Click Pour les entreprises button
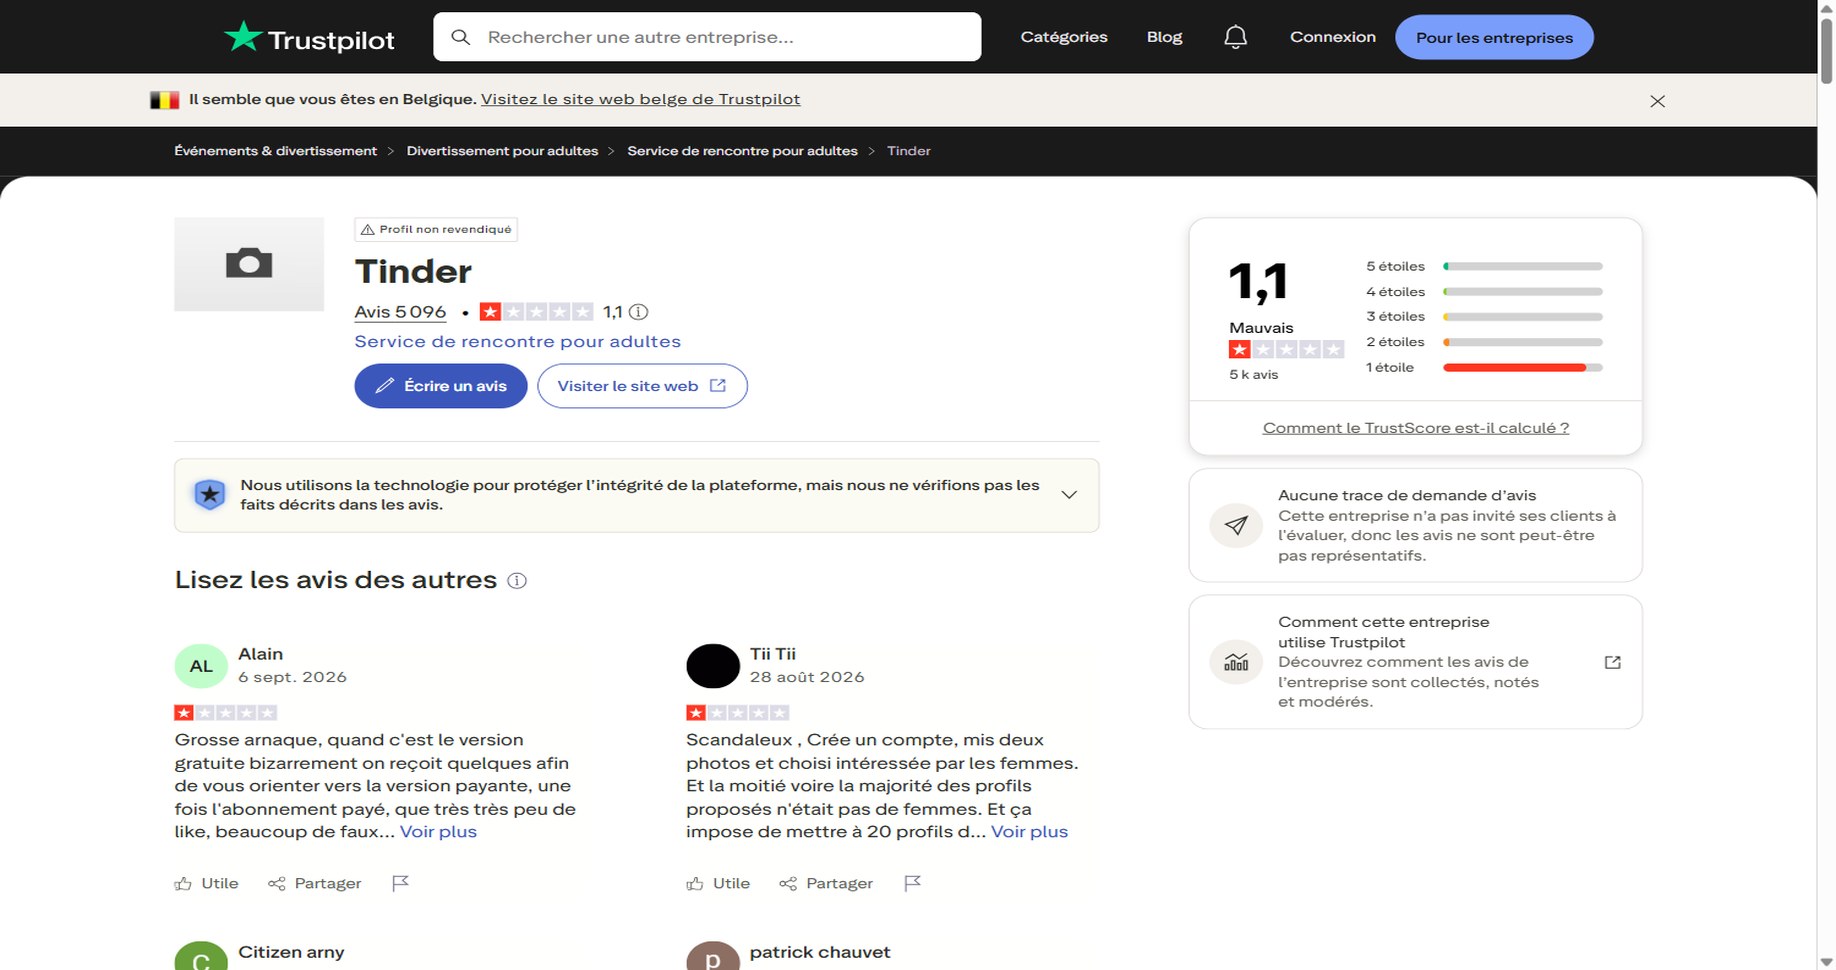 pos(1494,37)
